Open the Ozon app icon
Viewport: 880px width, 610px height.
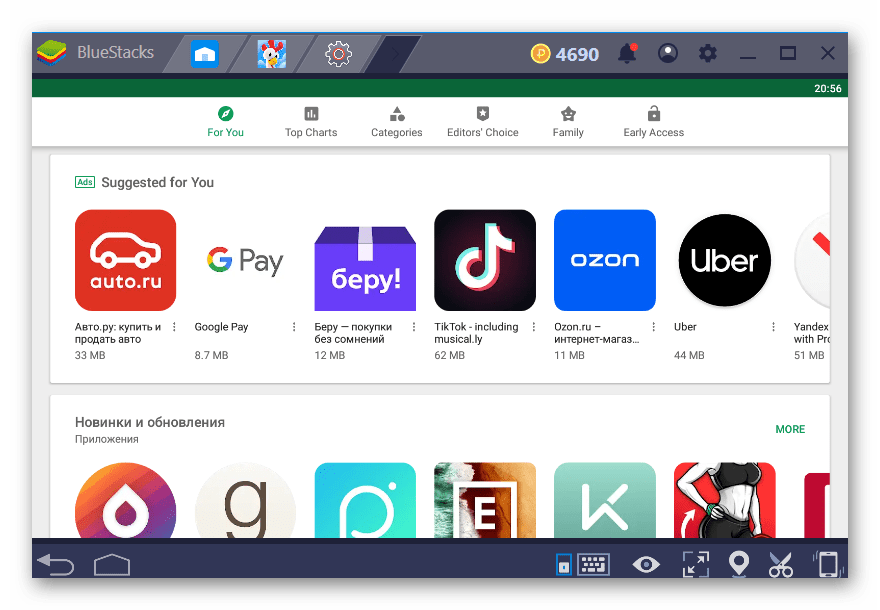(x=605, y=260)
